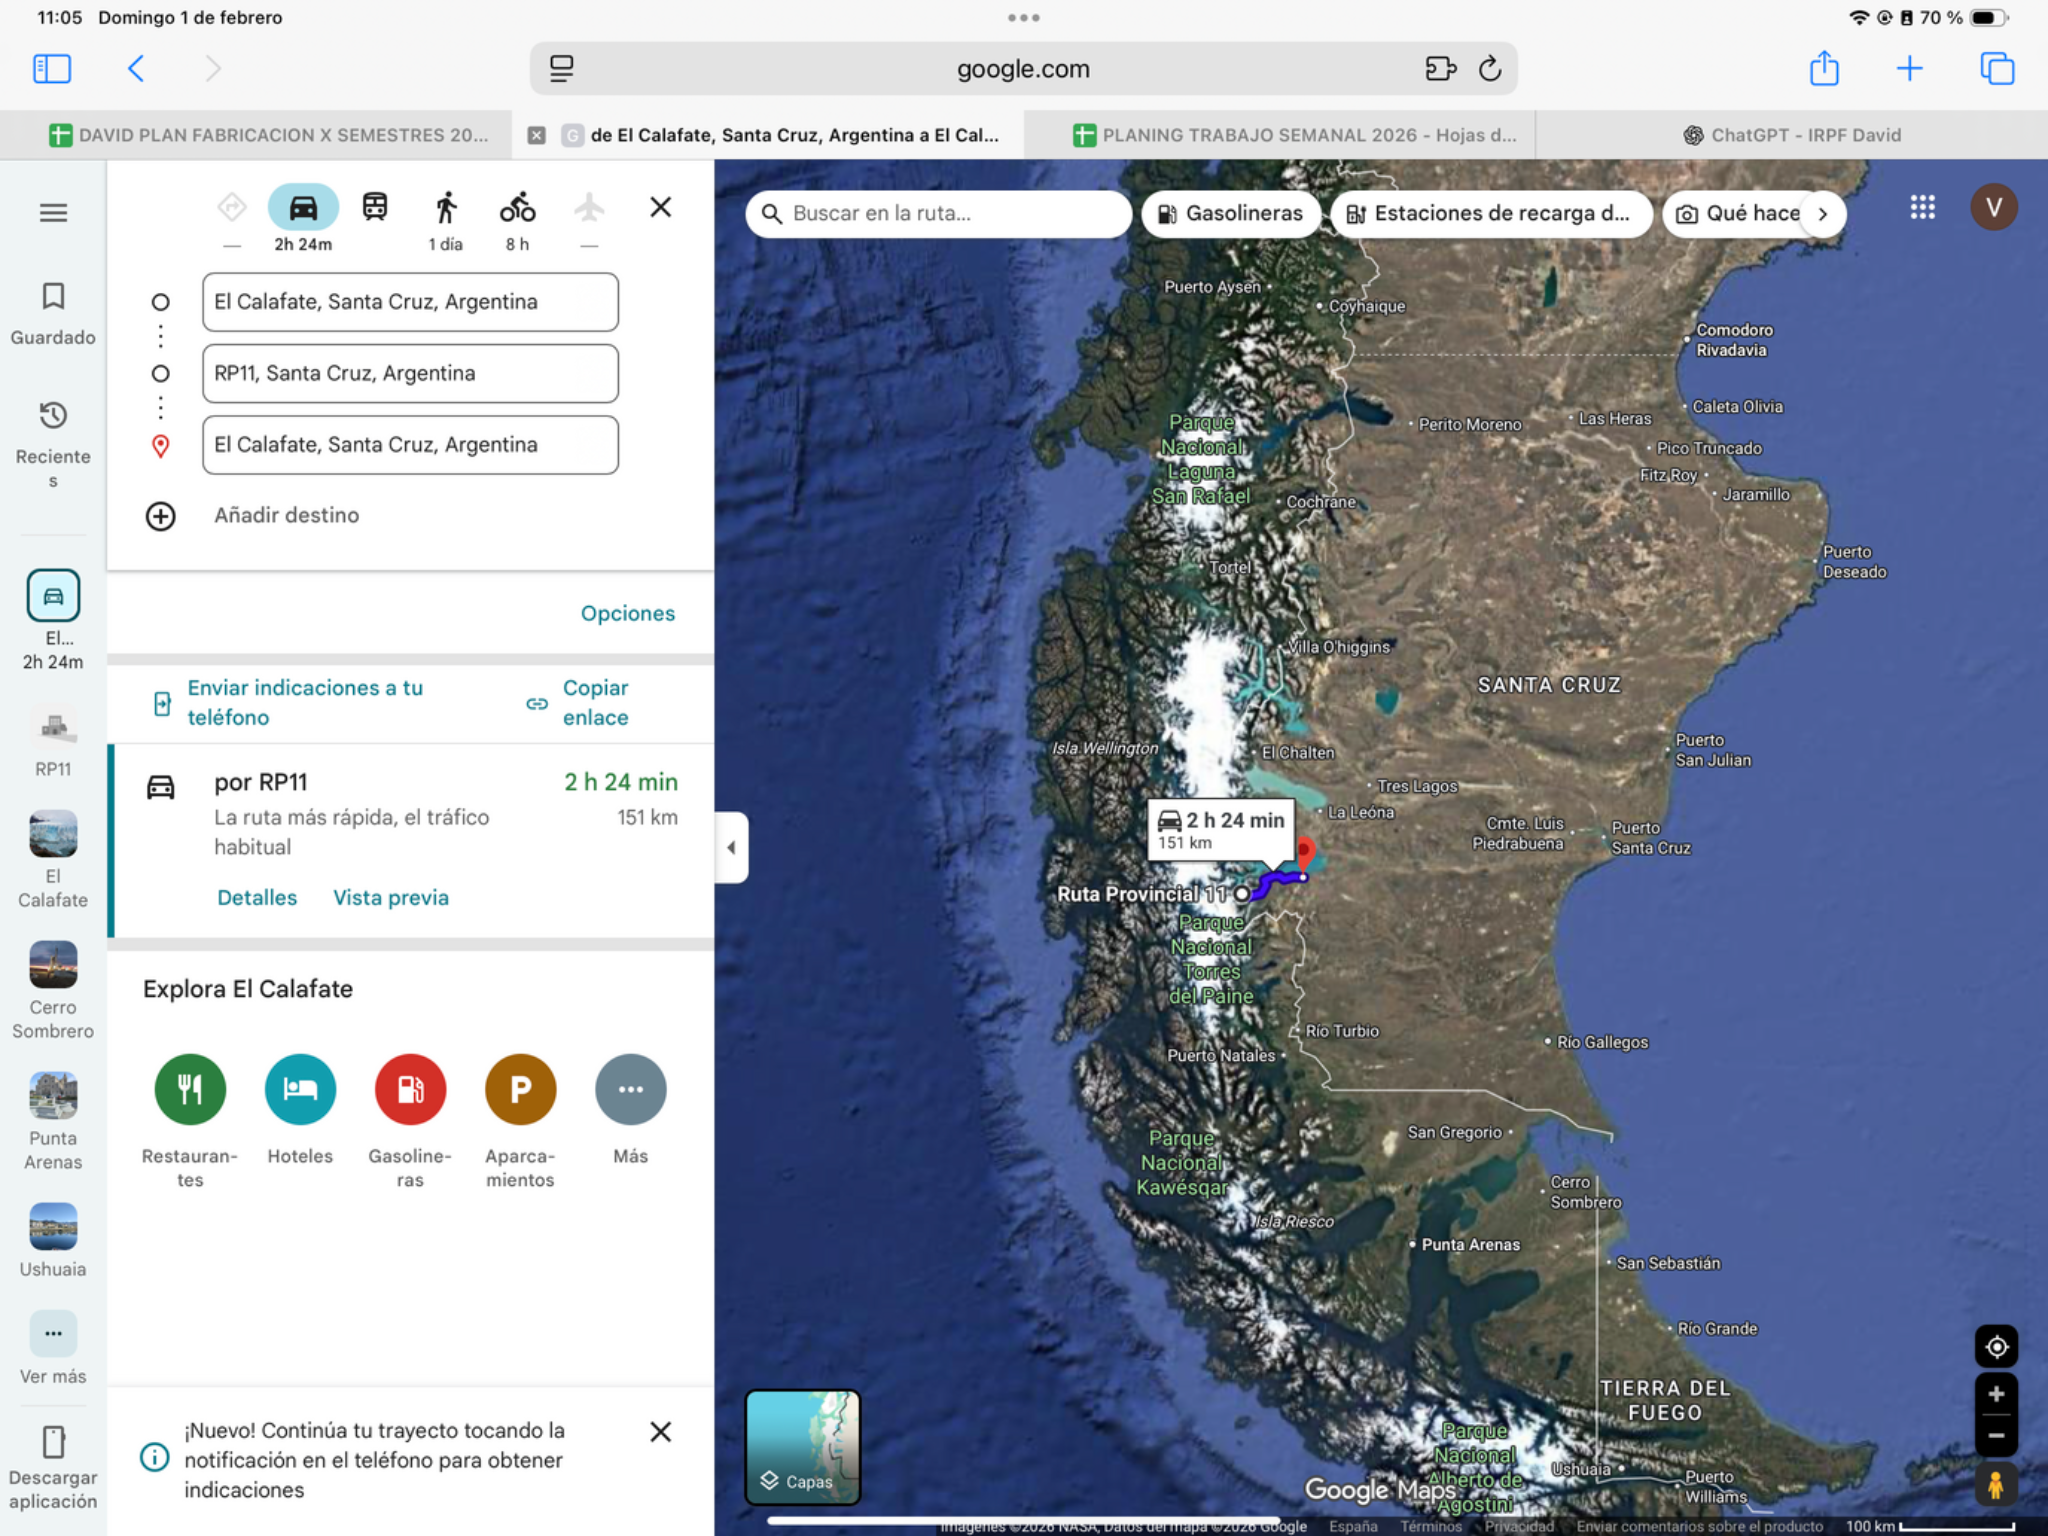Viewport: 2048px width, 1536px height.
Task: Select cycling travel mode icon
Action: pyautogui.click(x=517, y=208)
